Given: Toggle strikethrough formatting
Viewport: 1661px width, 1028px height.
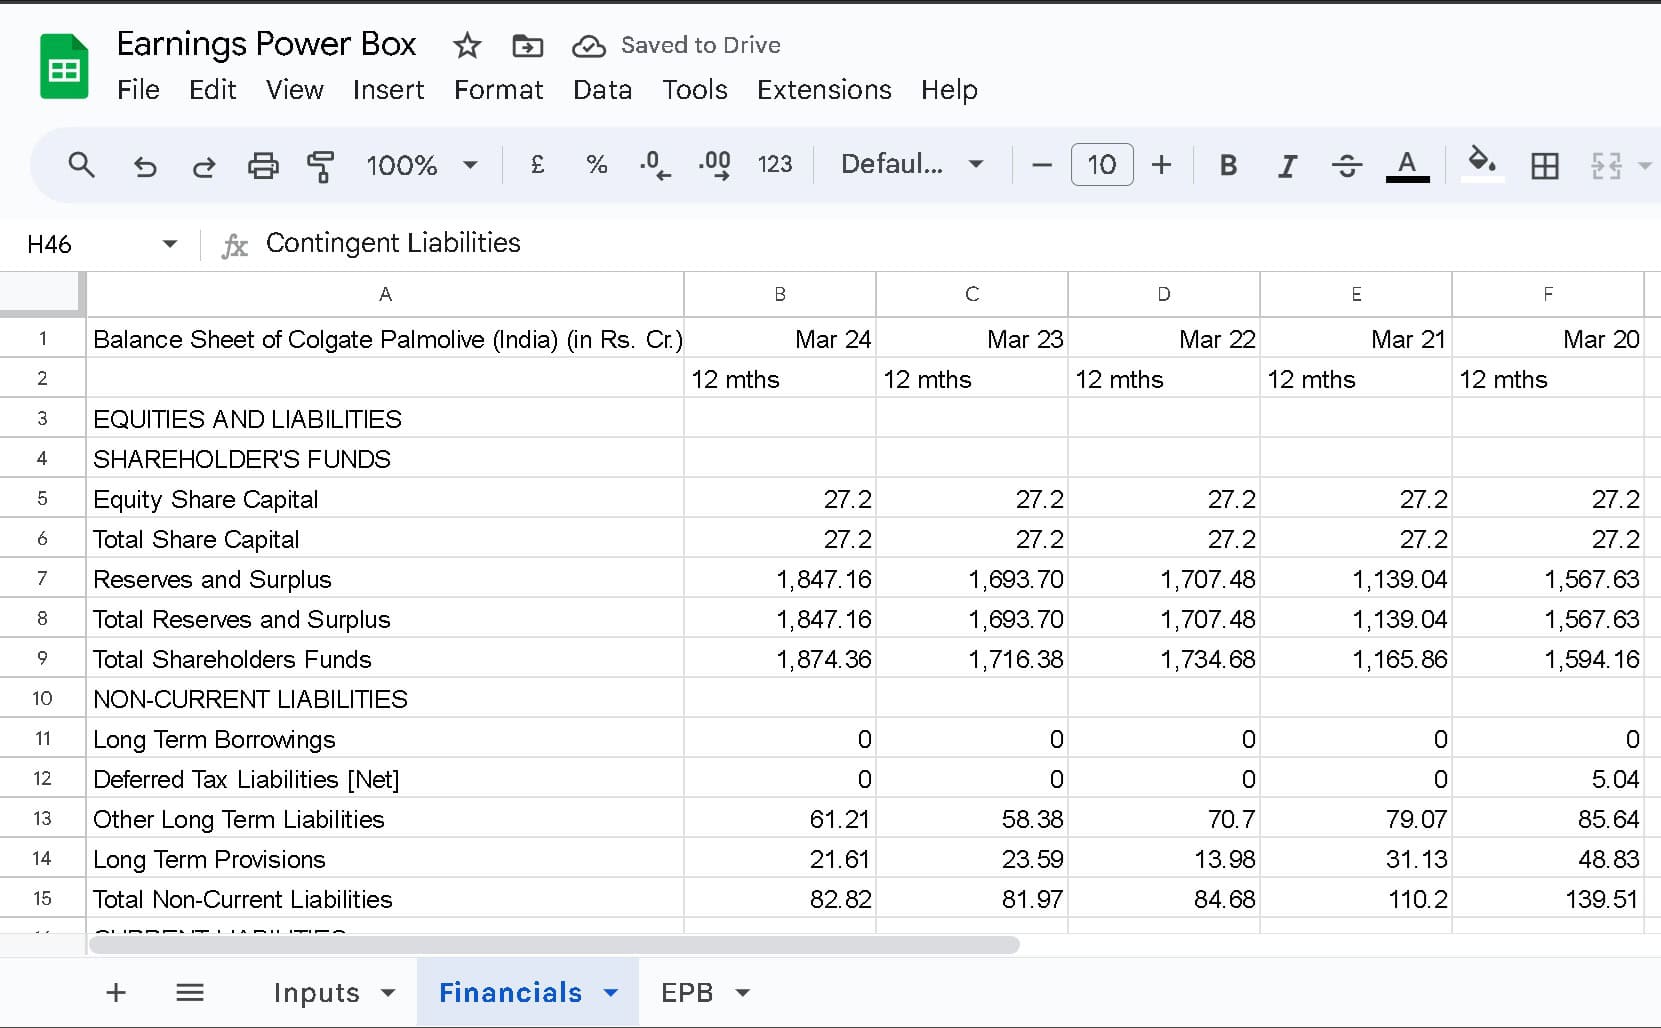Looking at the screenshot, I should 1346,165.
